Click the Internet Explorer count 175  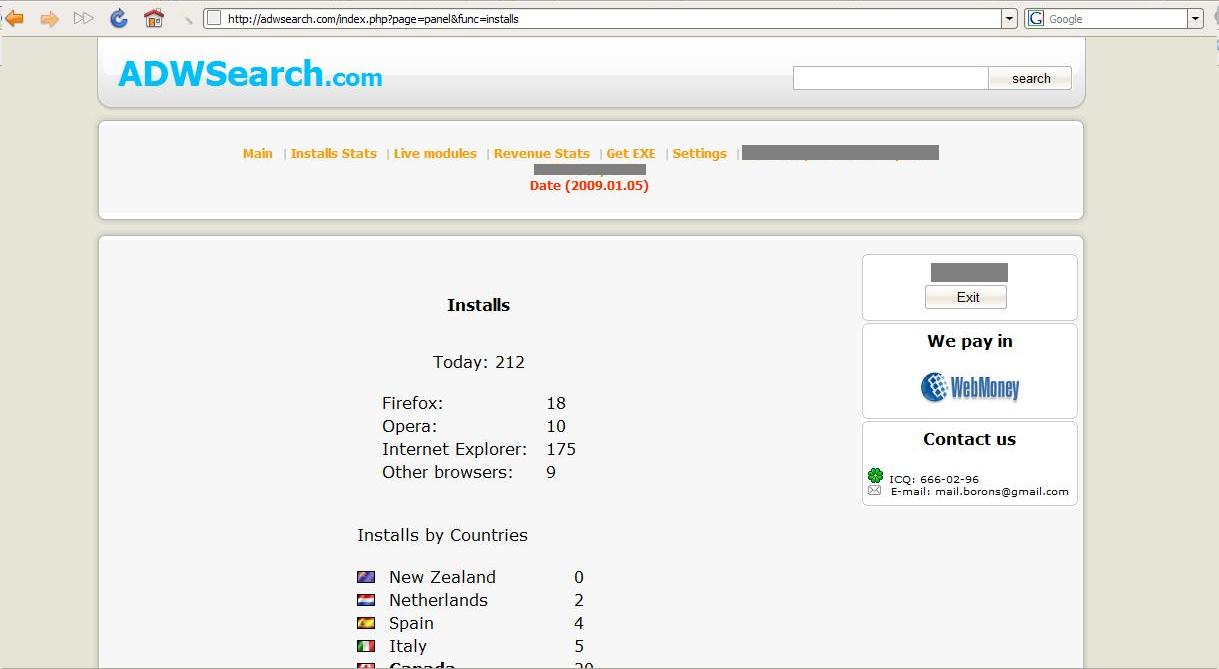click(561, 449)
